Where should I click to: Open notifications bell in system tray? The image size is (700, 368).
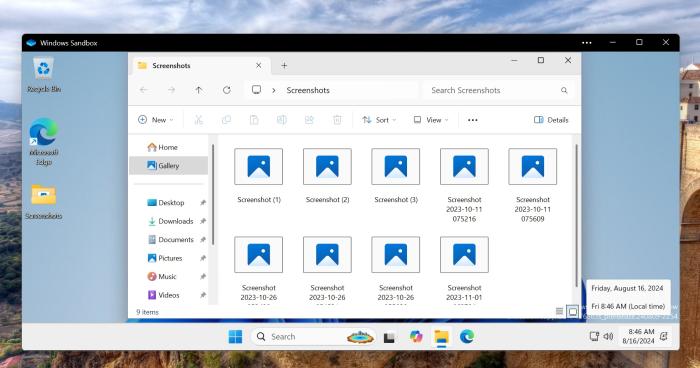[x=664, y=336]
